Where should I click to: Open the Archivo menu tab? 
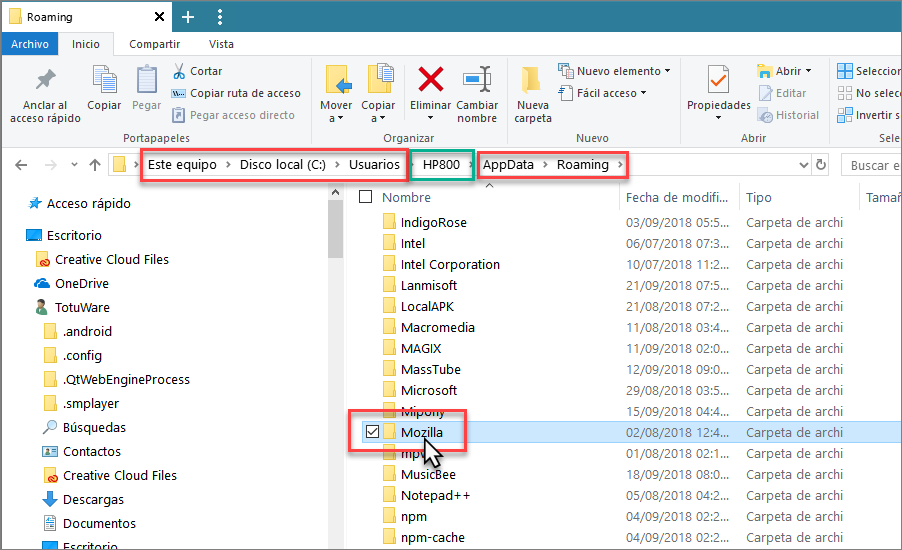click(30, 44)
